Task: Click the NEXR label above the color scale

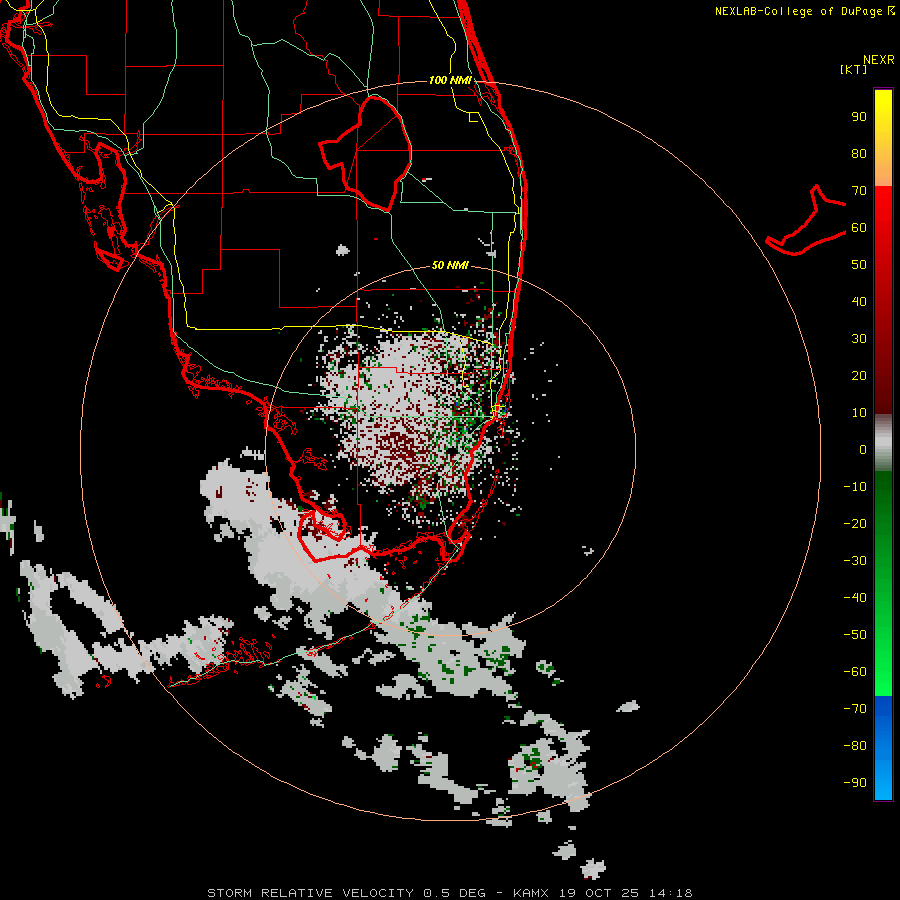Action: click(879, 59)
